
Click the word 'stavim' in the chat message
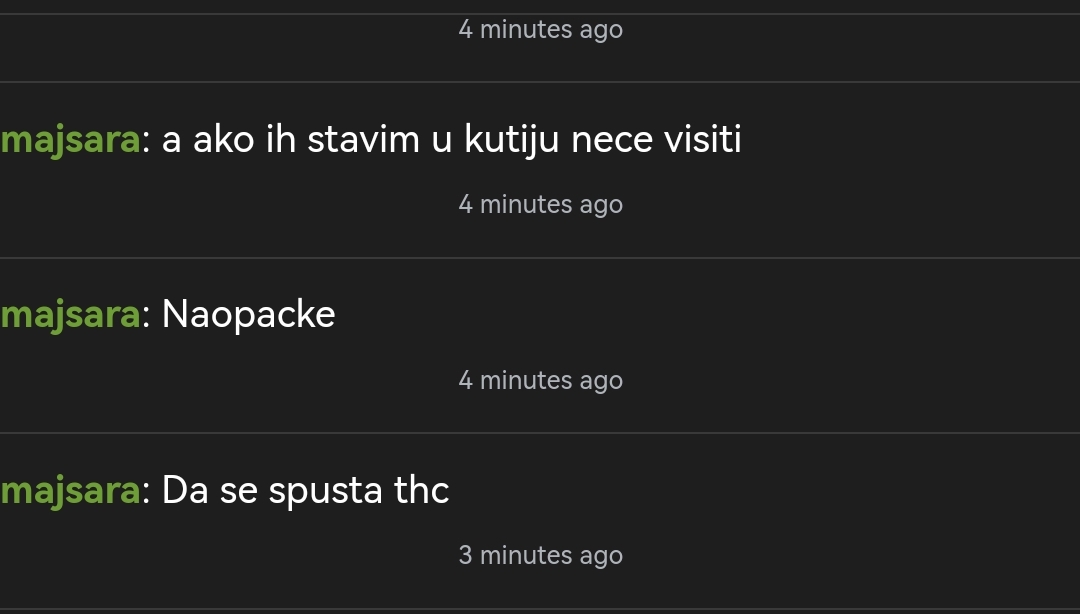pyautogui.click(x=363, y=140)
